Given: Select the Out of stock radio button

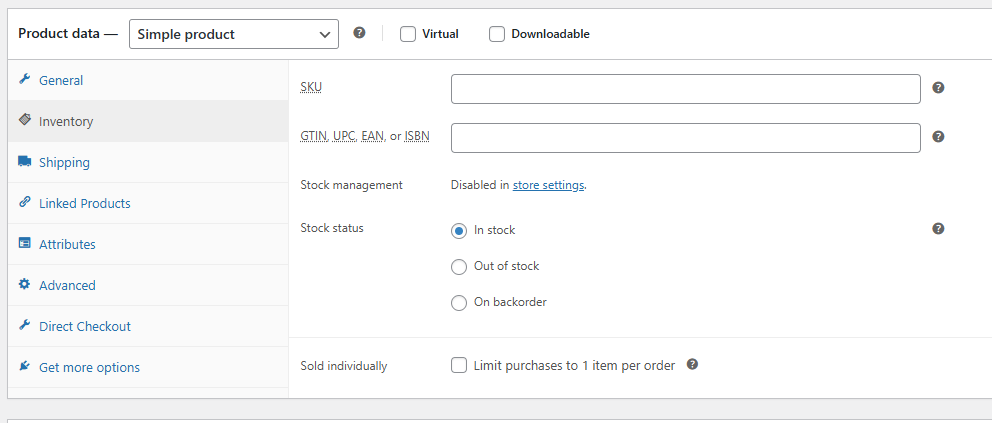Looking at the screenshot, I should [459, 267].
